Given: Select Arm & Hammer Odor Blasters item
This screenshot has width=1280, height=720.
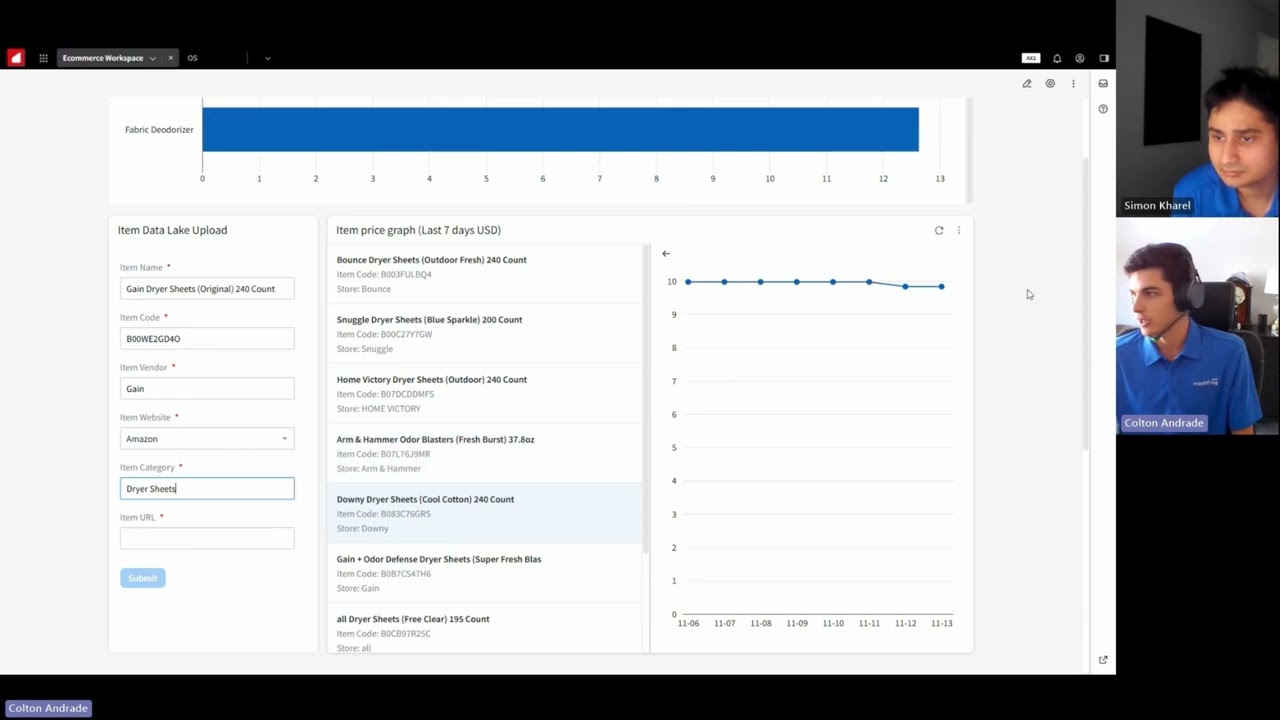Looking at the screenshot, I should 484,454.
